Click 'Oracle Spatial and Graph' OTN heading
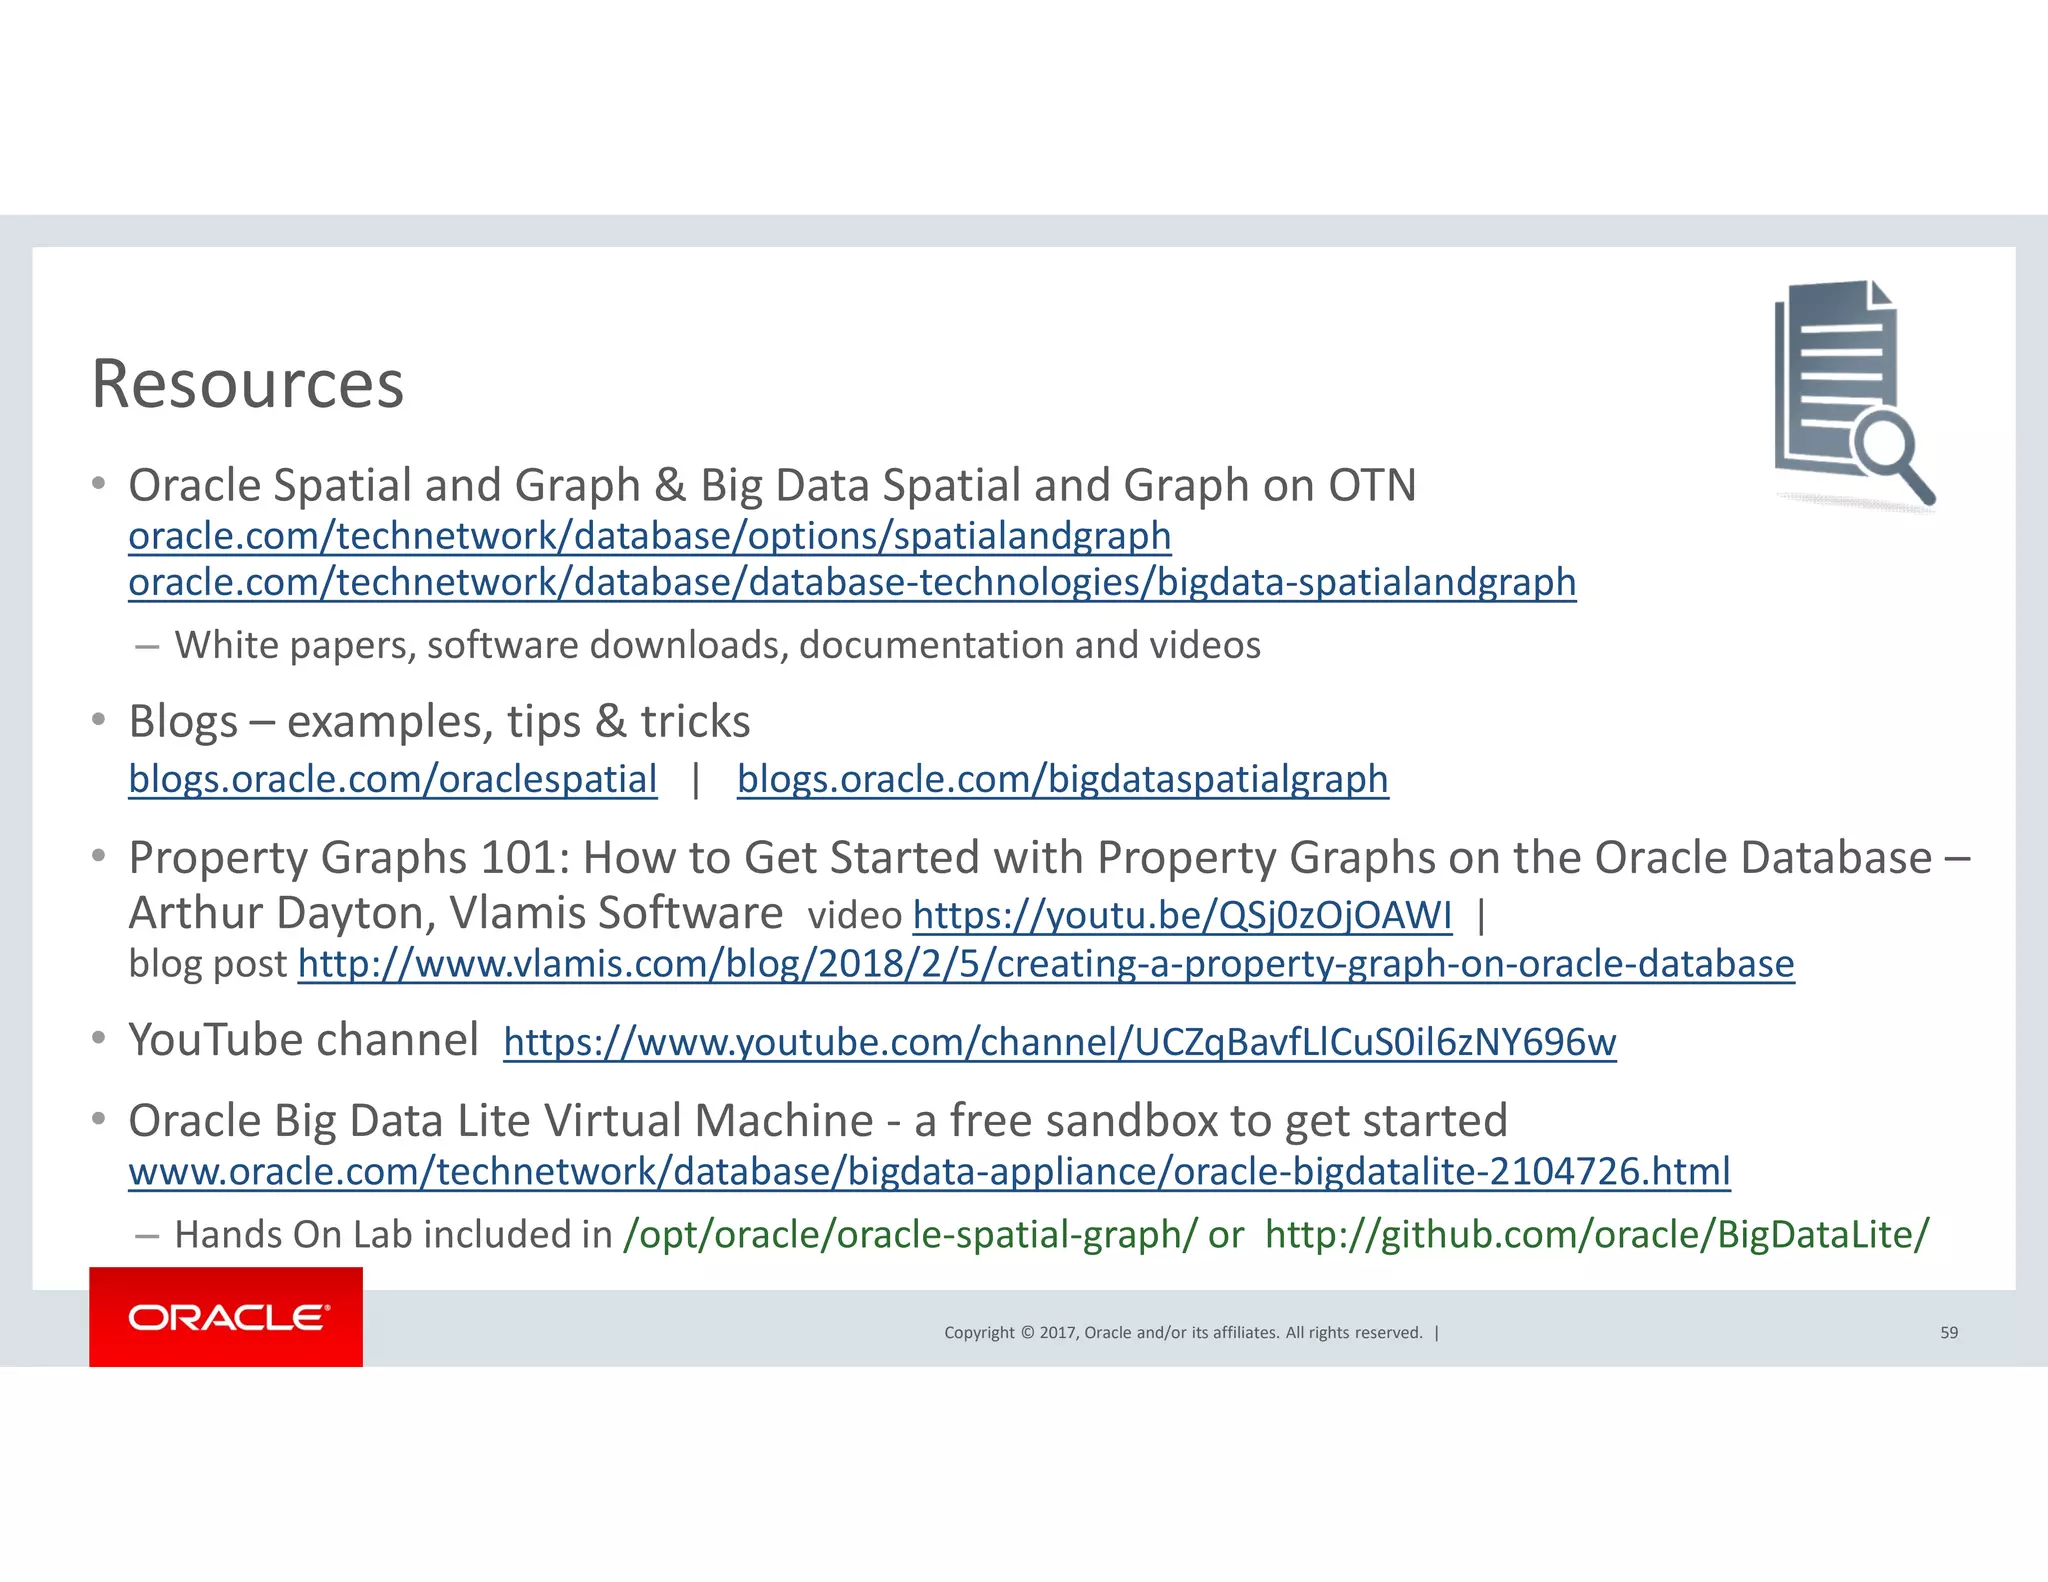The height and width of the screenshot is (1582, 2048). (772, 486)
